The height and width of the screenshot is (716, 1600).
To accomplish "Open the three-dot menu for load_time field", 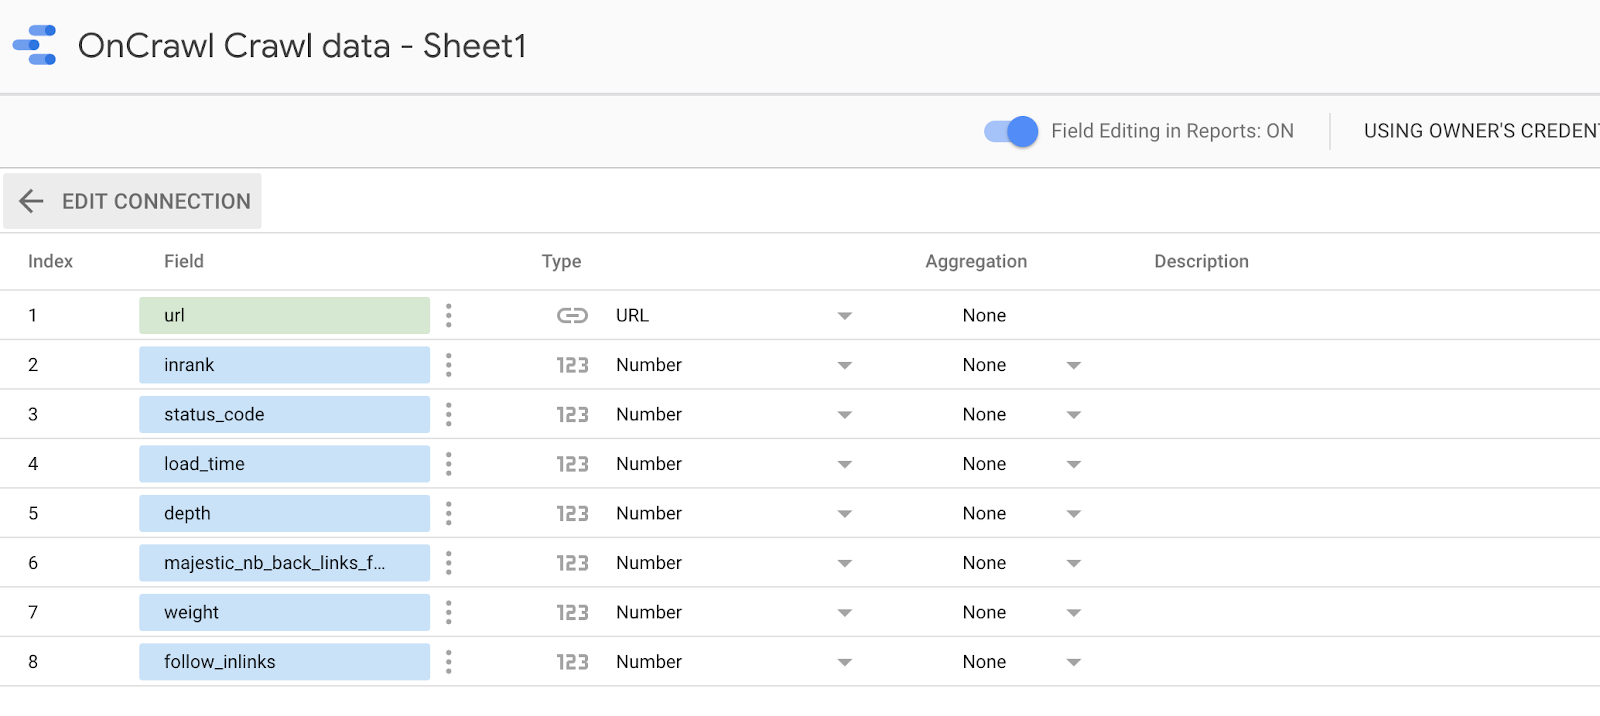I will (448, 464).
